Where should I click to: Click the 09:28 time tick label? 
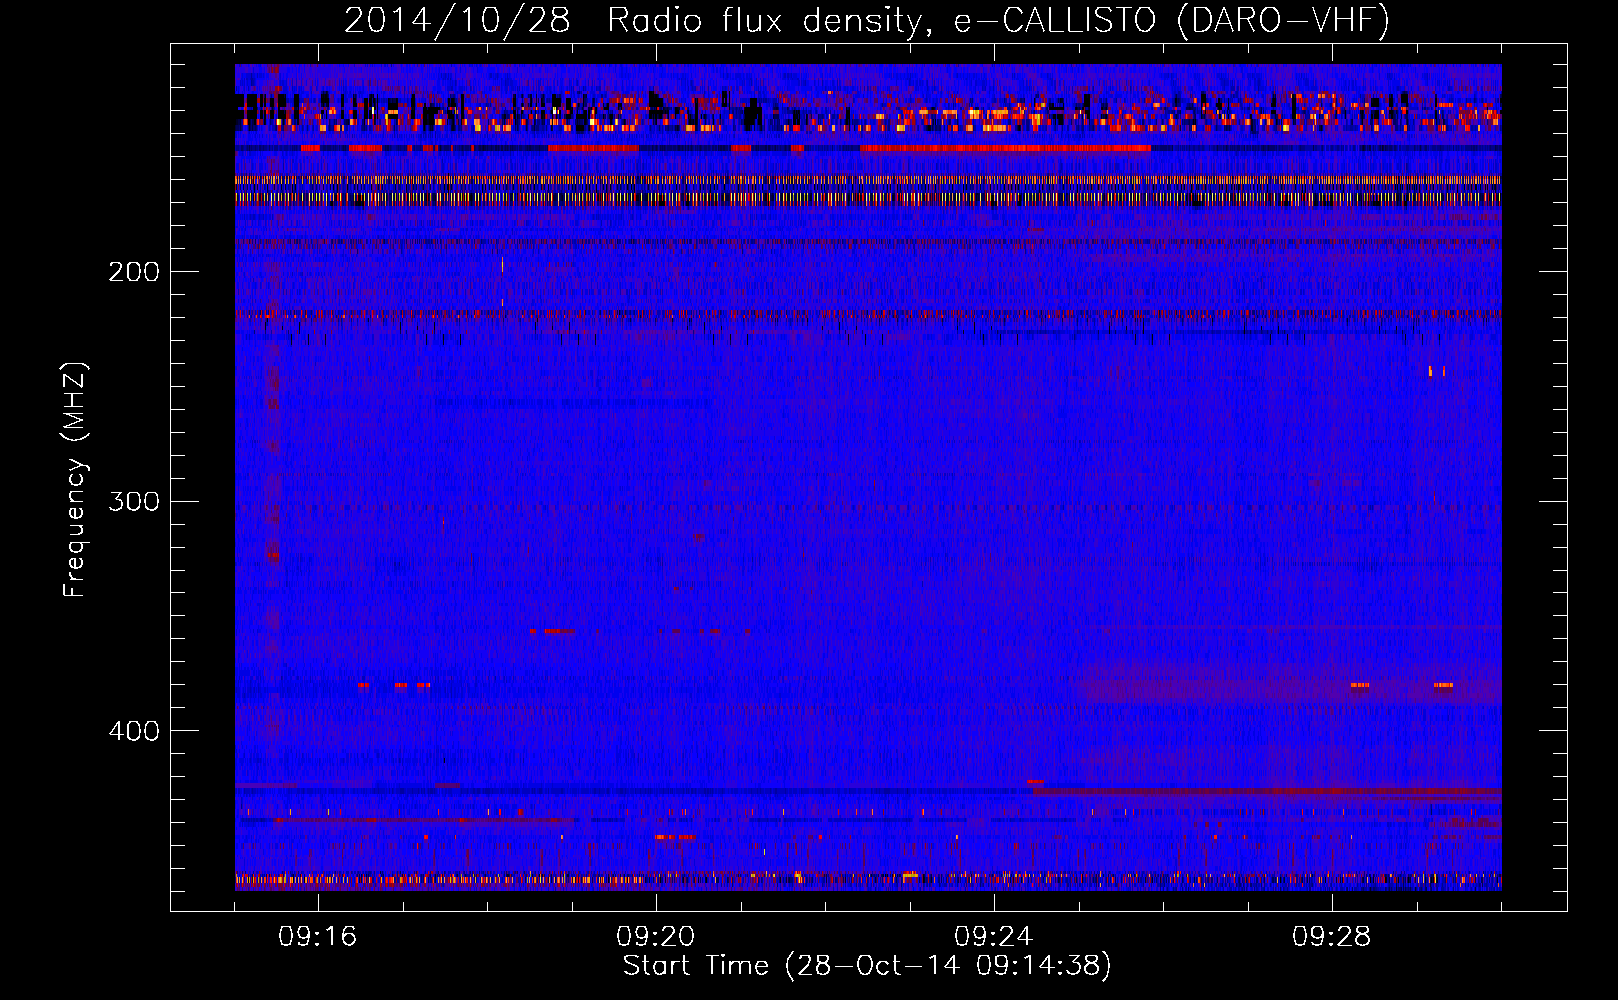pyautogui.click(x=1332, y=937)
